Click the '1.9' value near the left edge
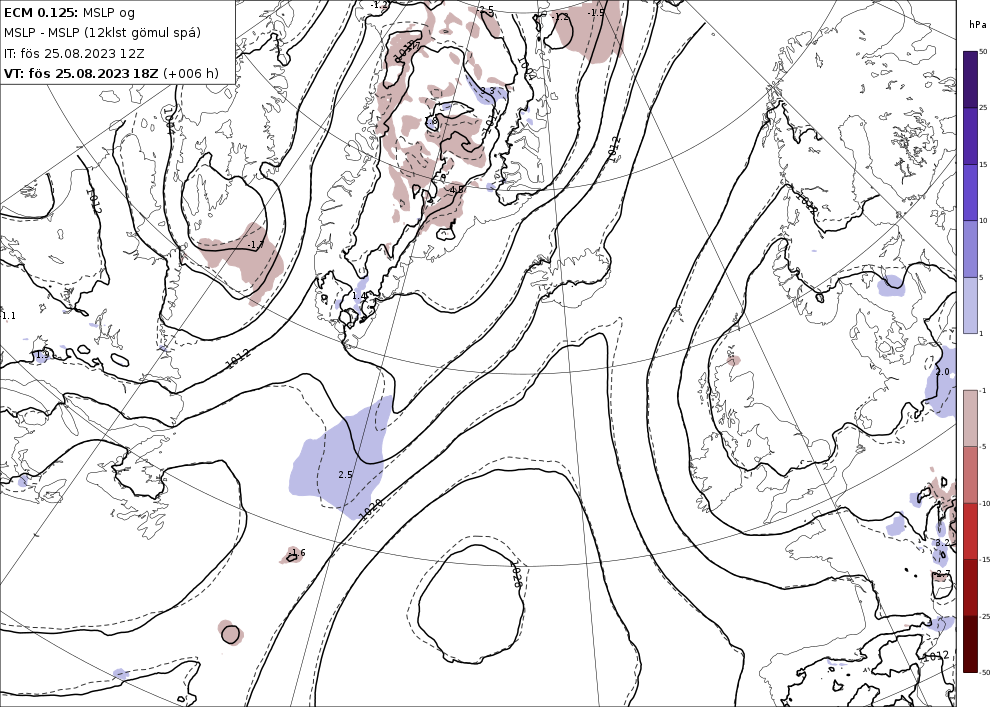The image size is (1000, 707). coord(43,354)
